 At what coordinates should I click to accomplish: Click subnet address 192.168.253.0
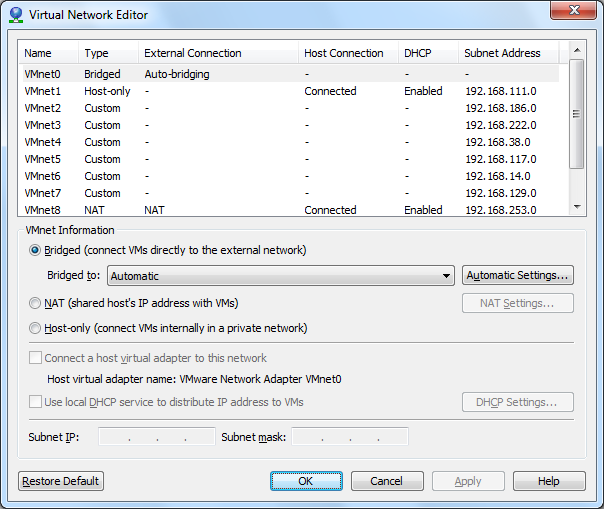click(x=501, y=210)
